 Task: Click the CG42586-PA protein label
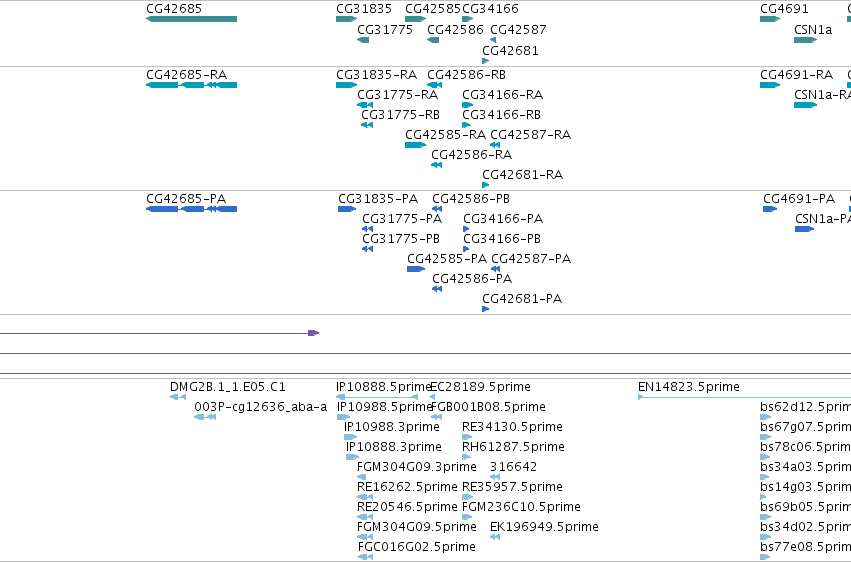click(x=472, y=279)
